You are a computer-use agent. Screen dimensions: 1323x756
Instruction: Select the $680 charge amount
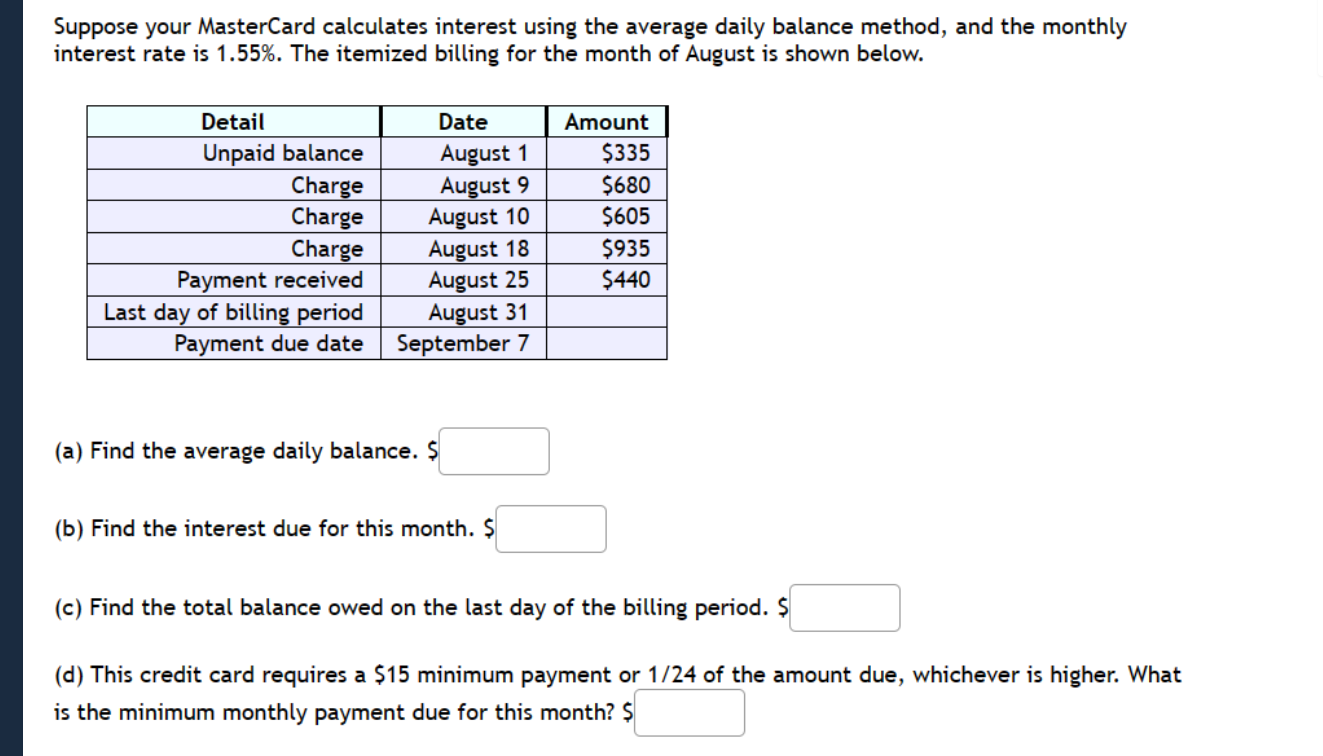tap(607, 186)
